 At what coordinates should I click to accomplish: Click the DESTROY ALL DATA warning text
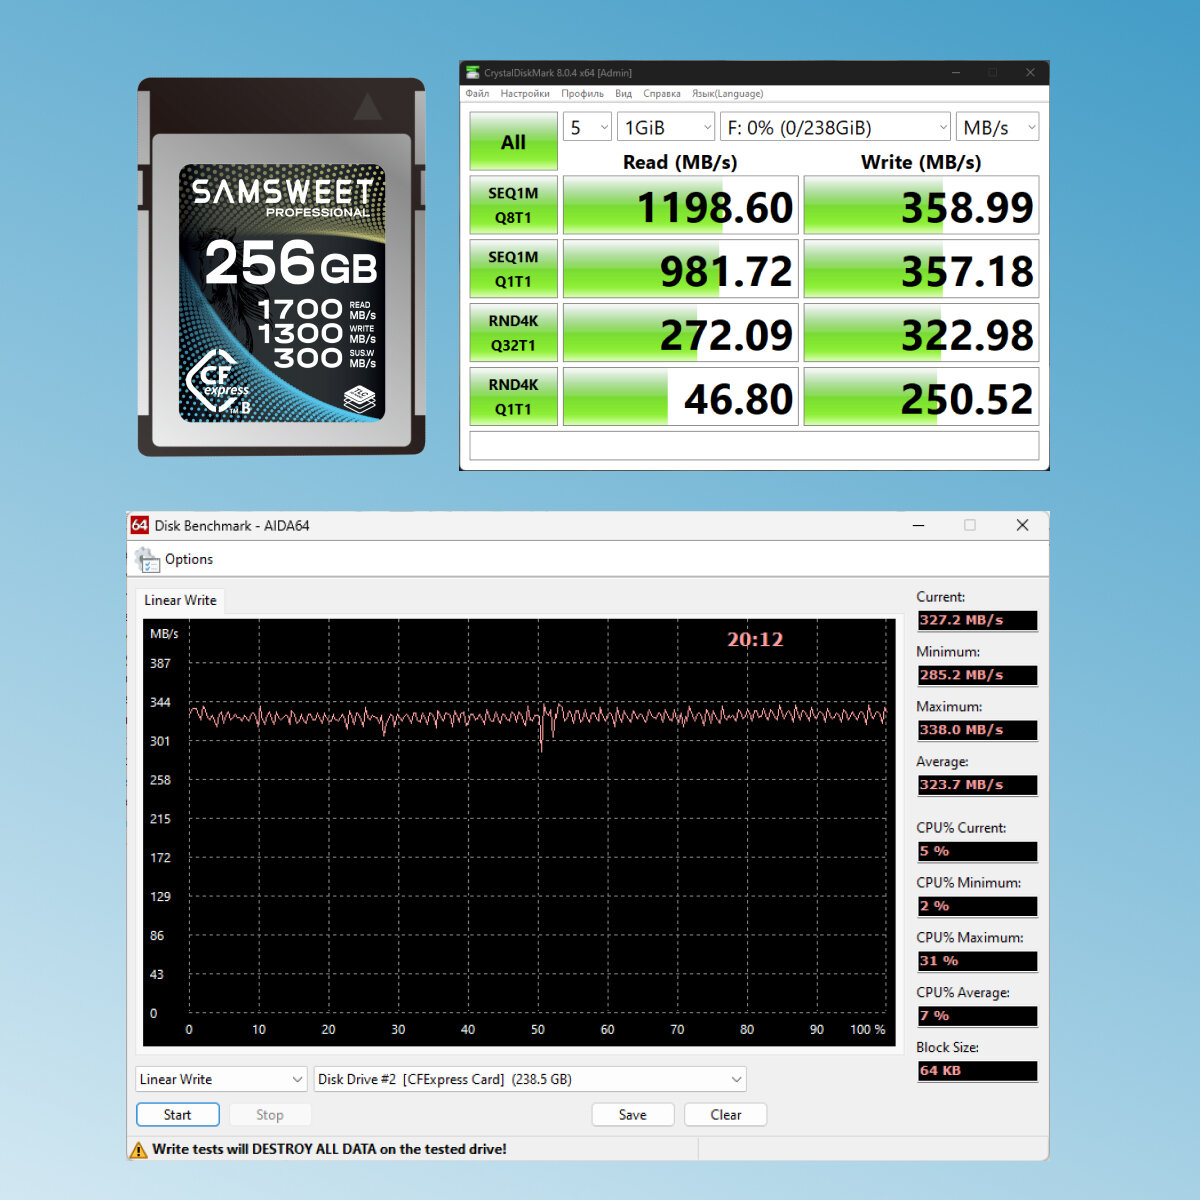(329, 1149)
